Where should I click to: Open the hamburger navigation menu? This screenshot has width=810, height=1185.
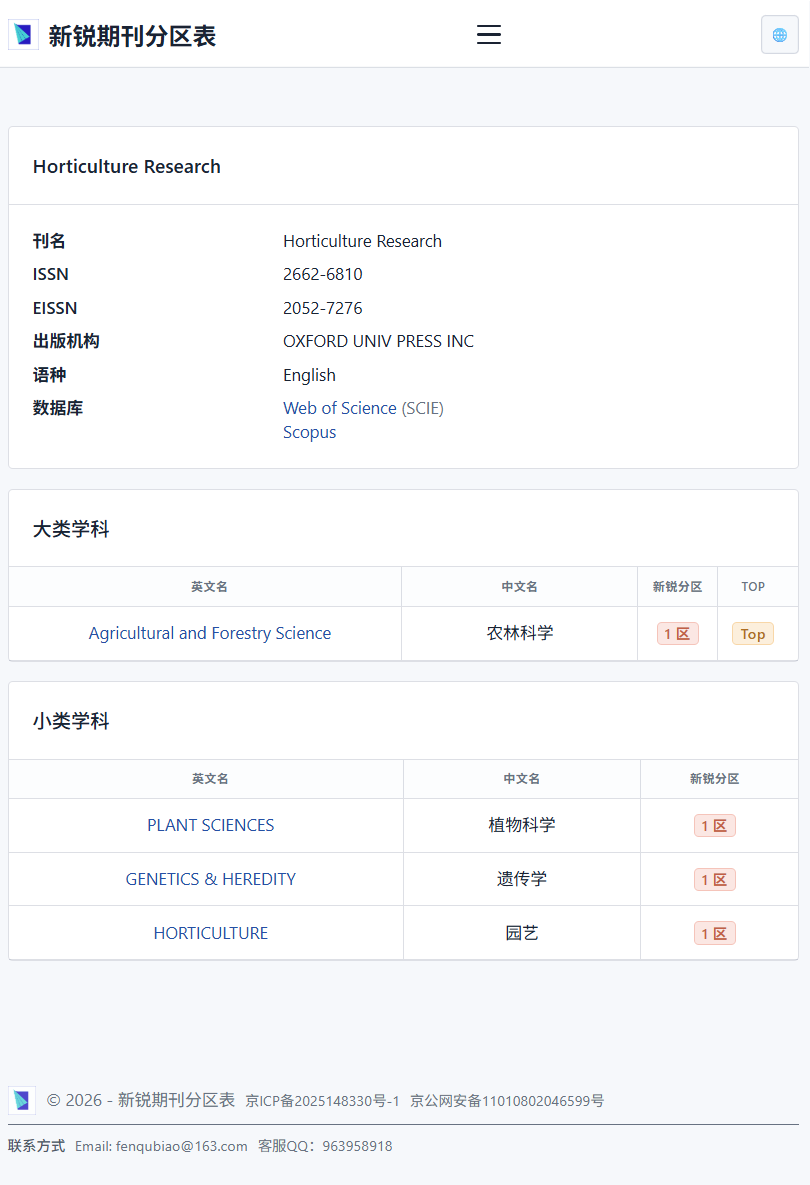click(x=488, y=35)
